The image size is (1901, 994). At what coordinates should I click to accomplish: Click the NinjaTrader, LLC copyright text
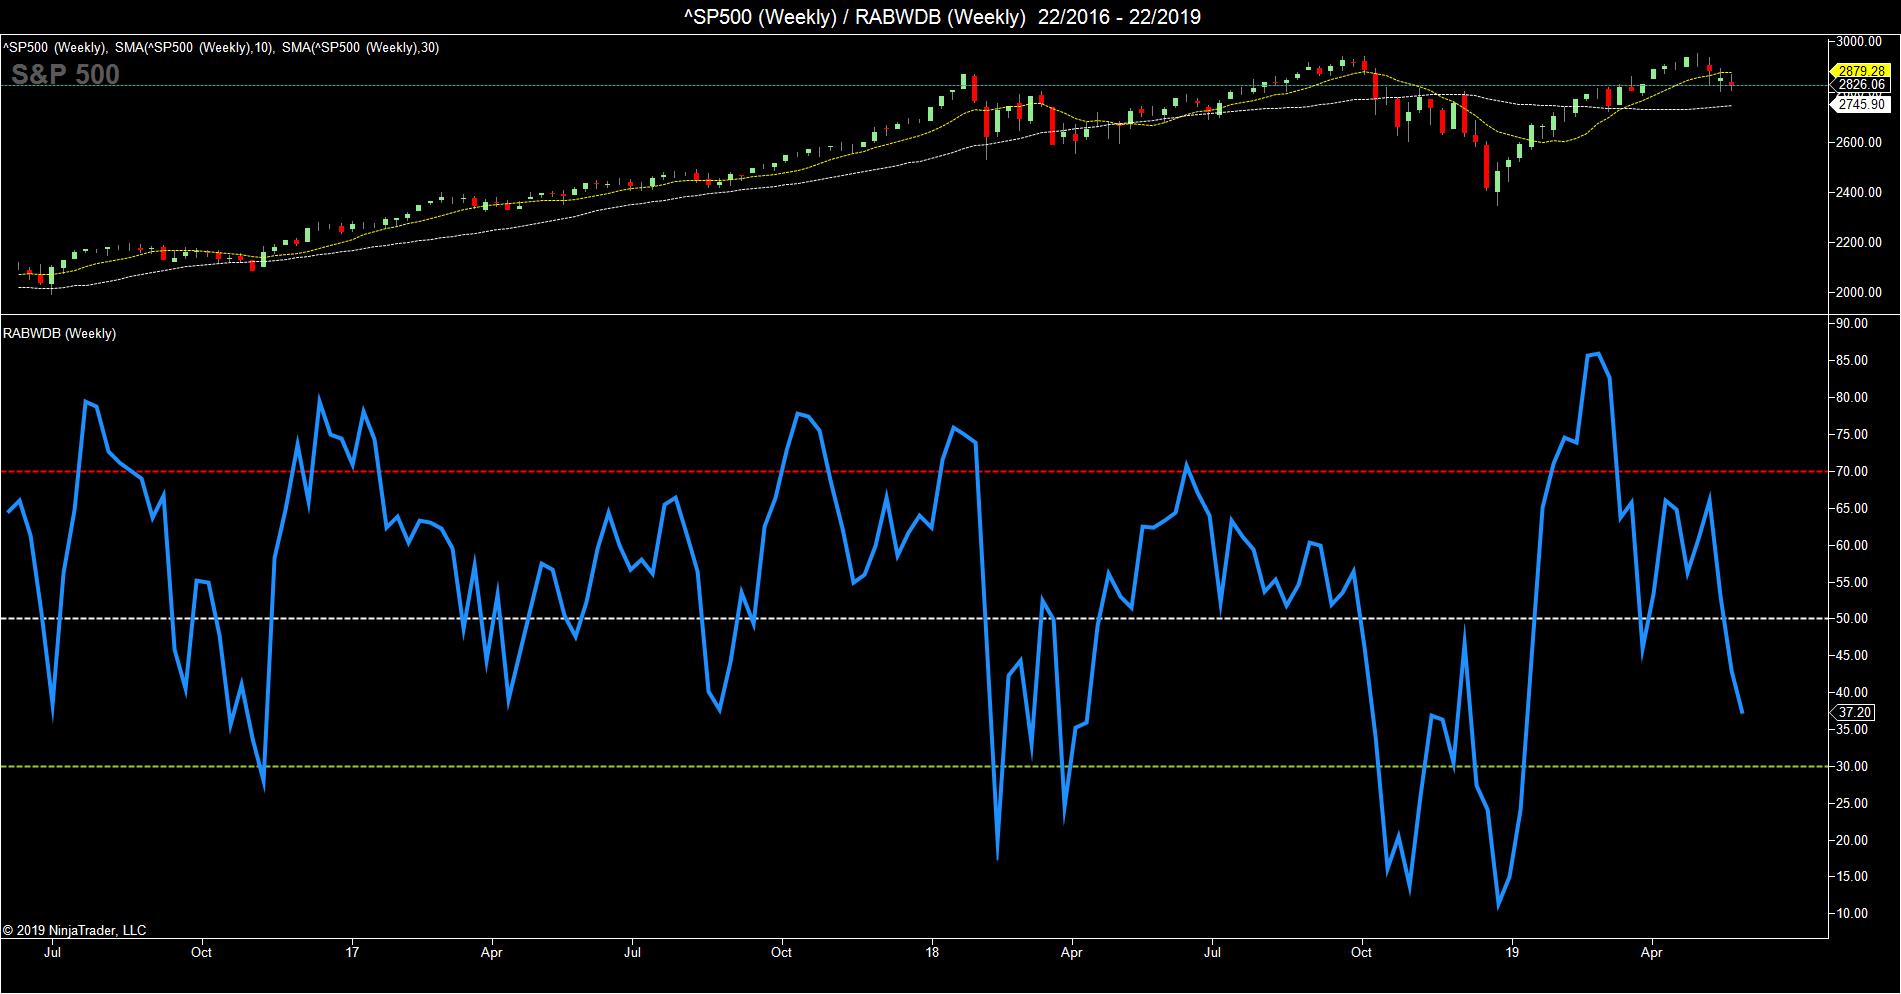[75, 930]
